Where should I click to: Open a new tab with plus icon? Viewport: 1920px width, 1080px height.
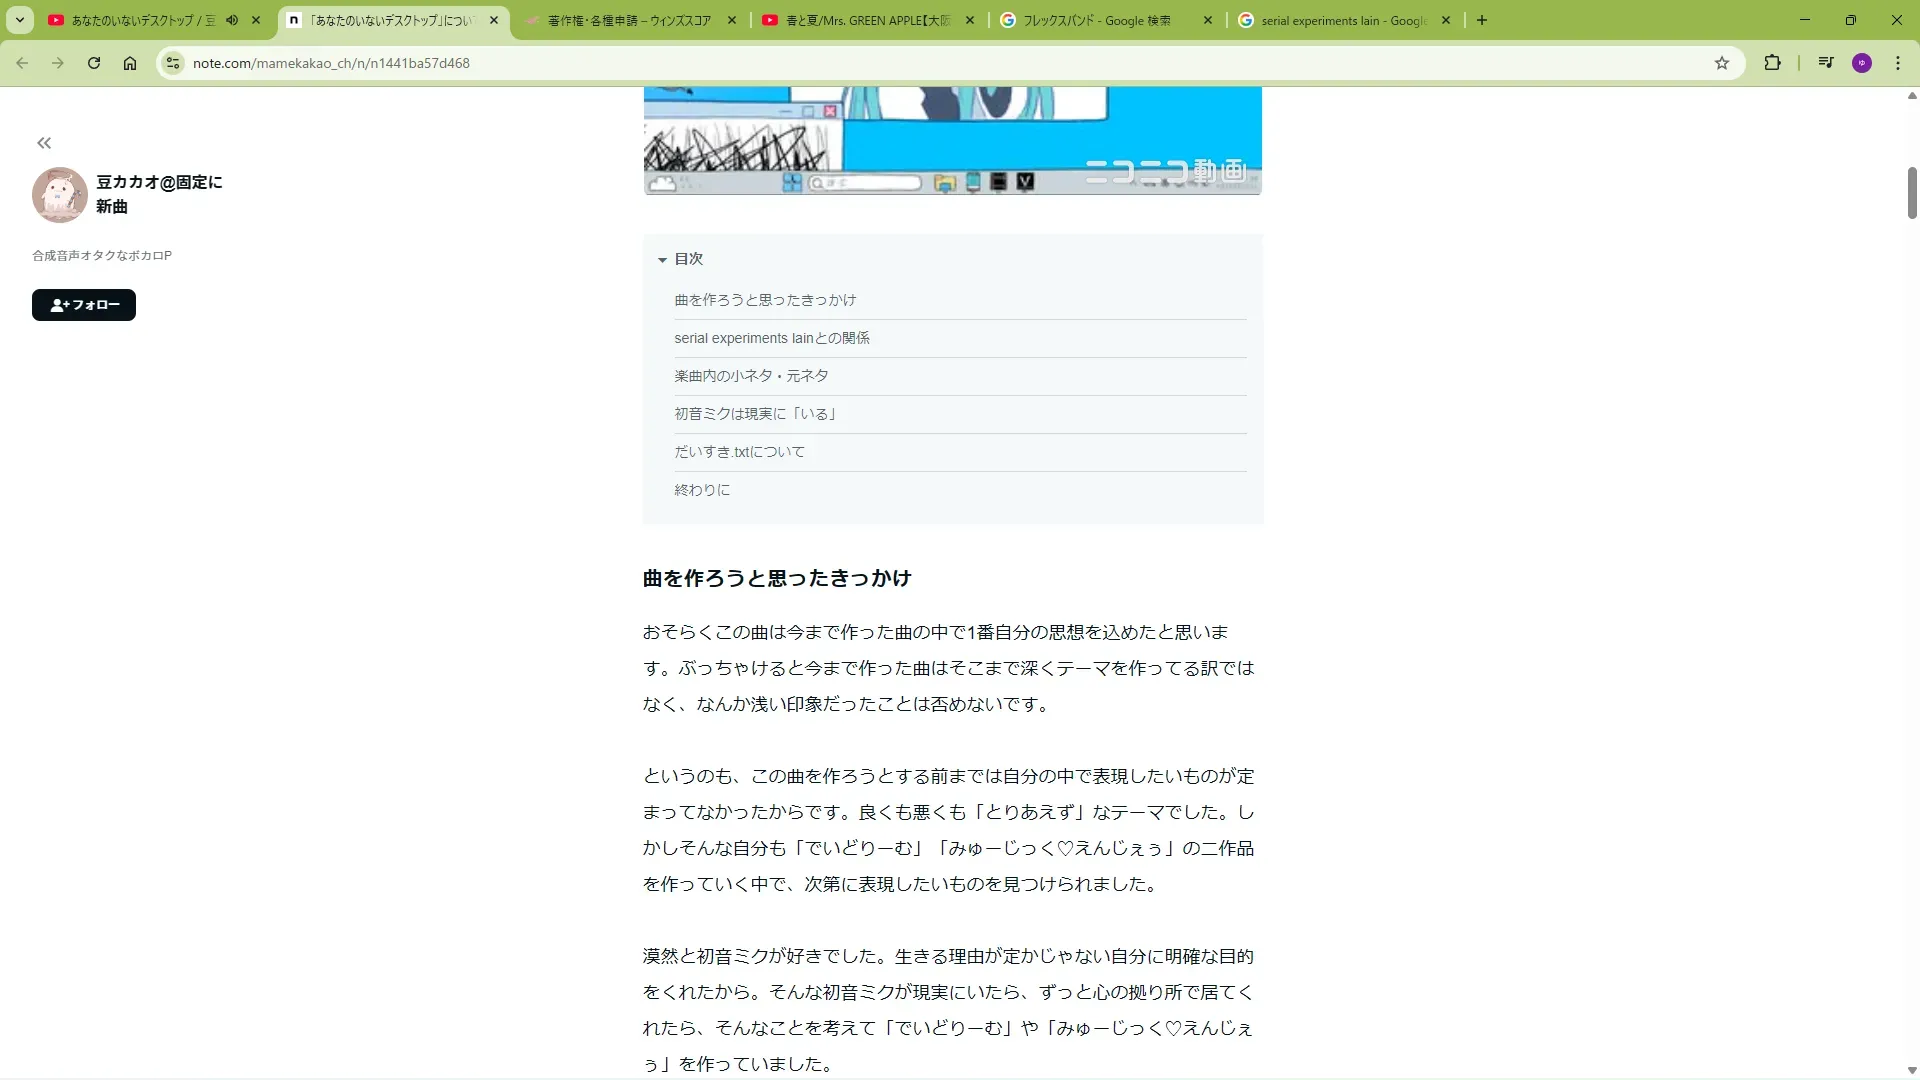pyautogui.click(x=1482, y=20)
